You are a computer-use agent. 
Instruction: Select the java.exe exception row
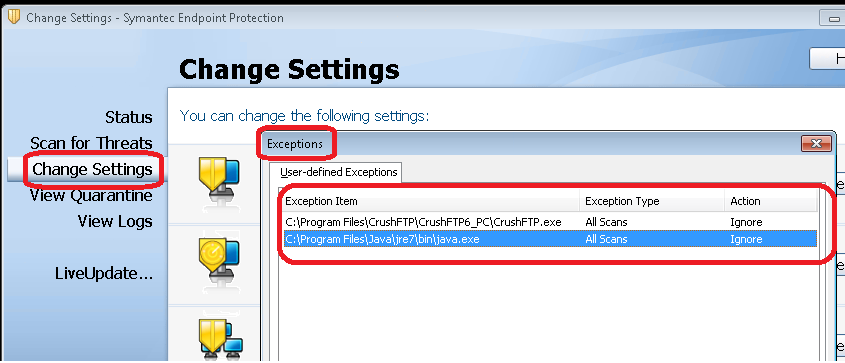coord(550,239)
